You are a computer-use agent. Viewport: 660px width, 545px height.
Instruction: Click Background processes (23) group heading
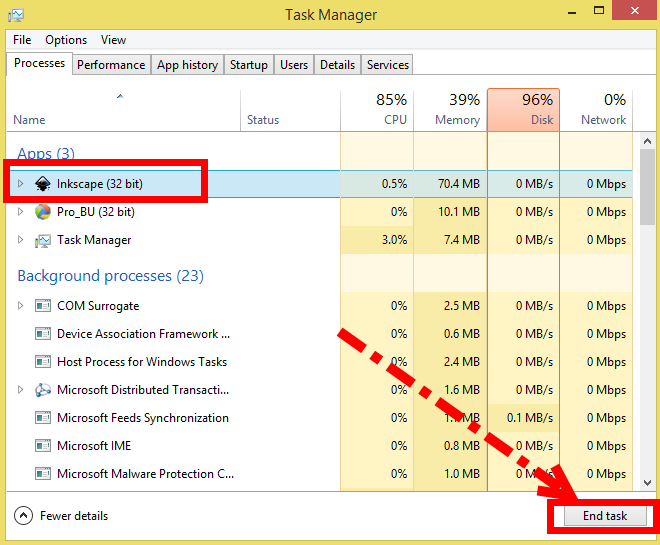point(111,276)
